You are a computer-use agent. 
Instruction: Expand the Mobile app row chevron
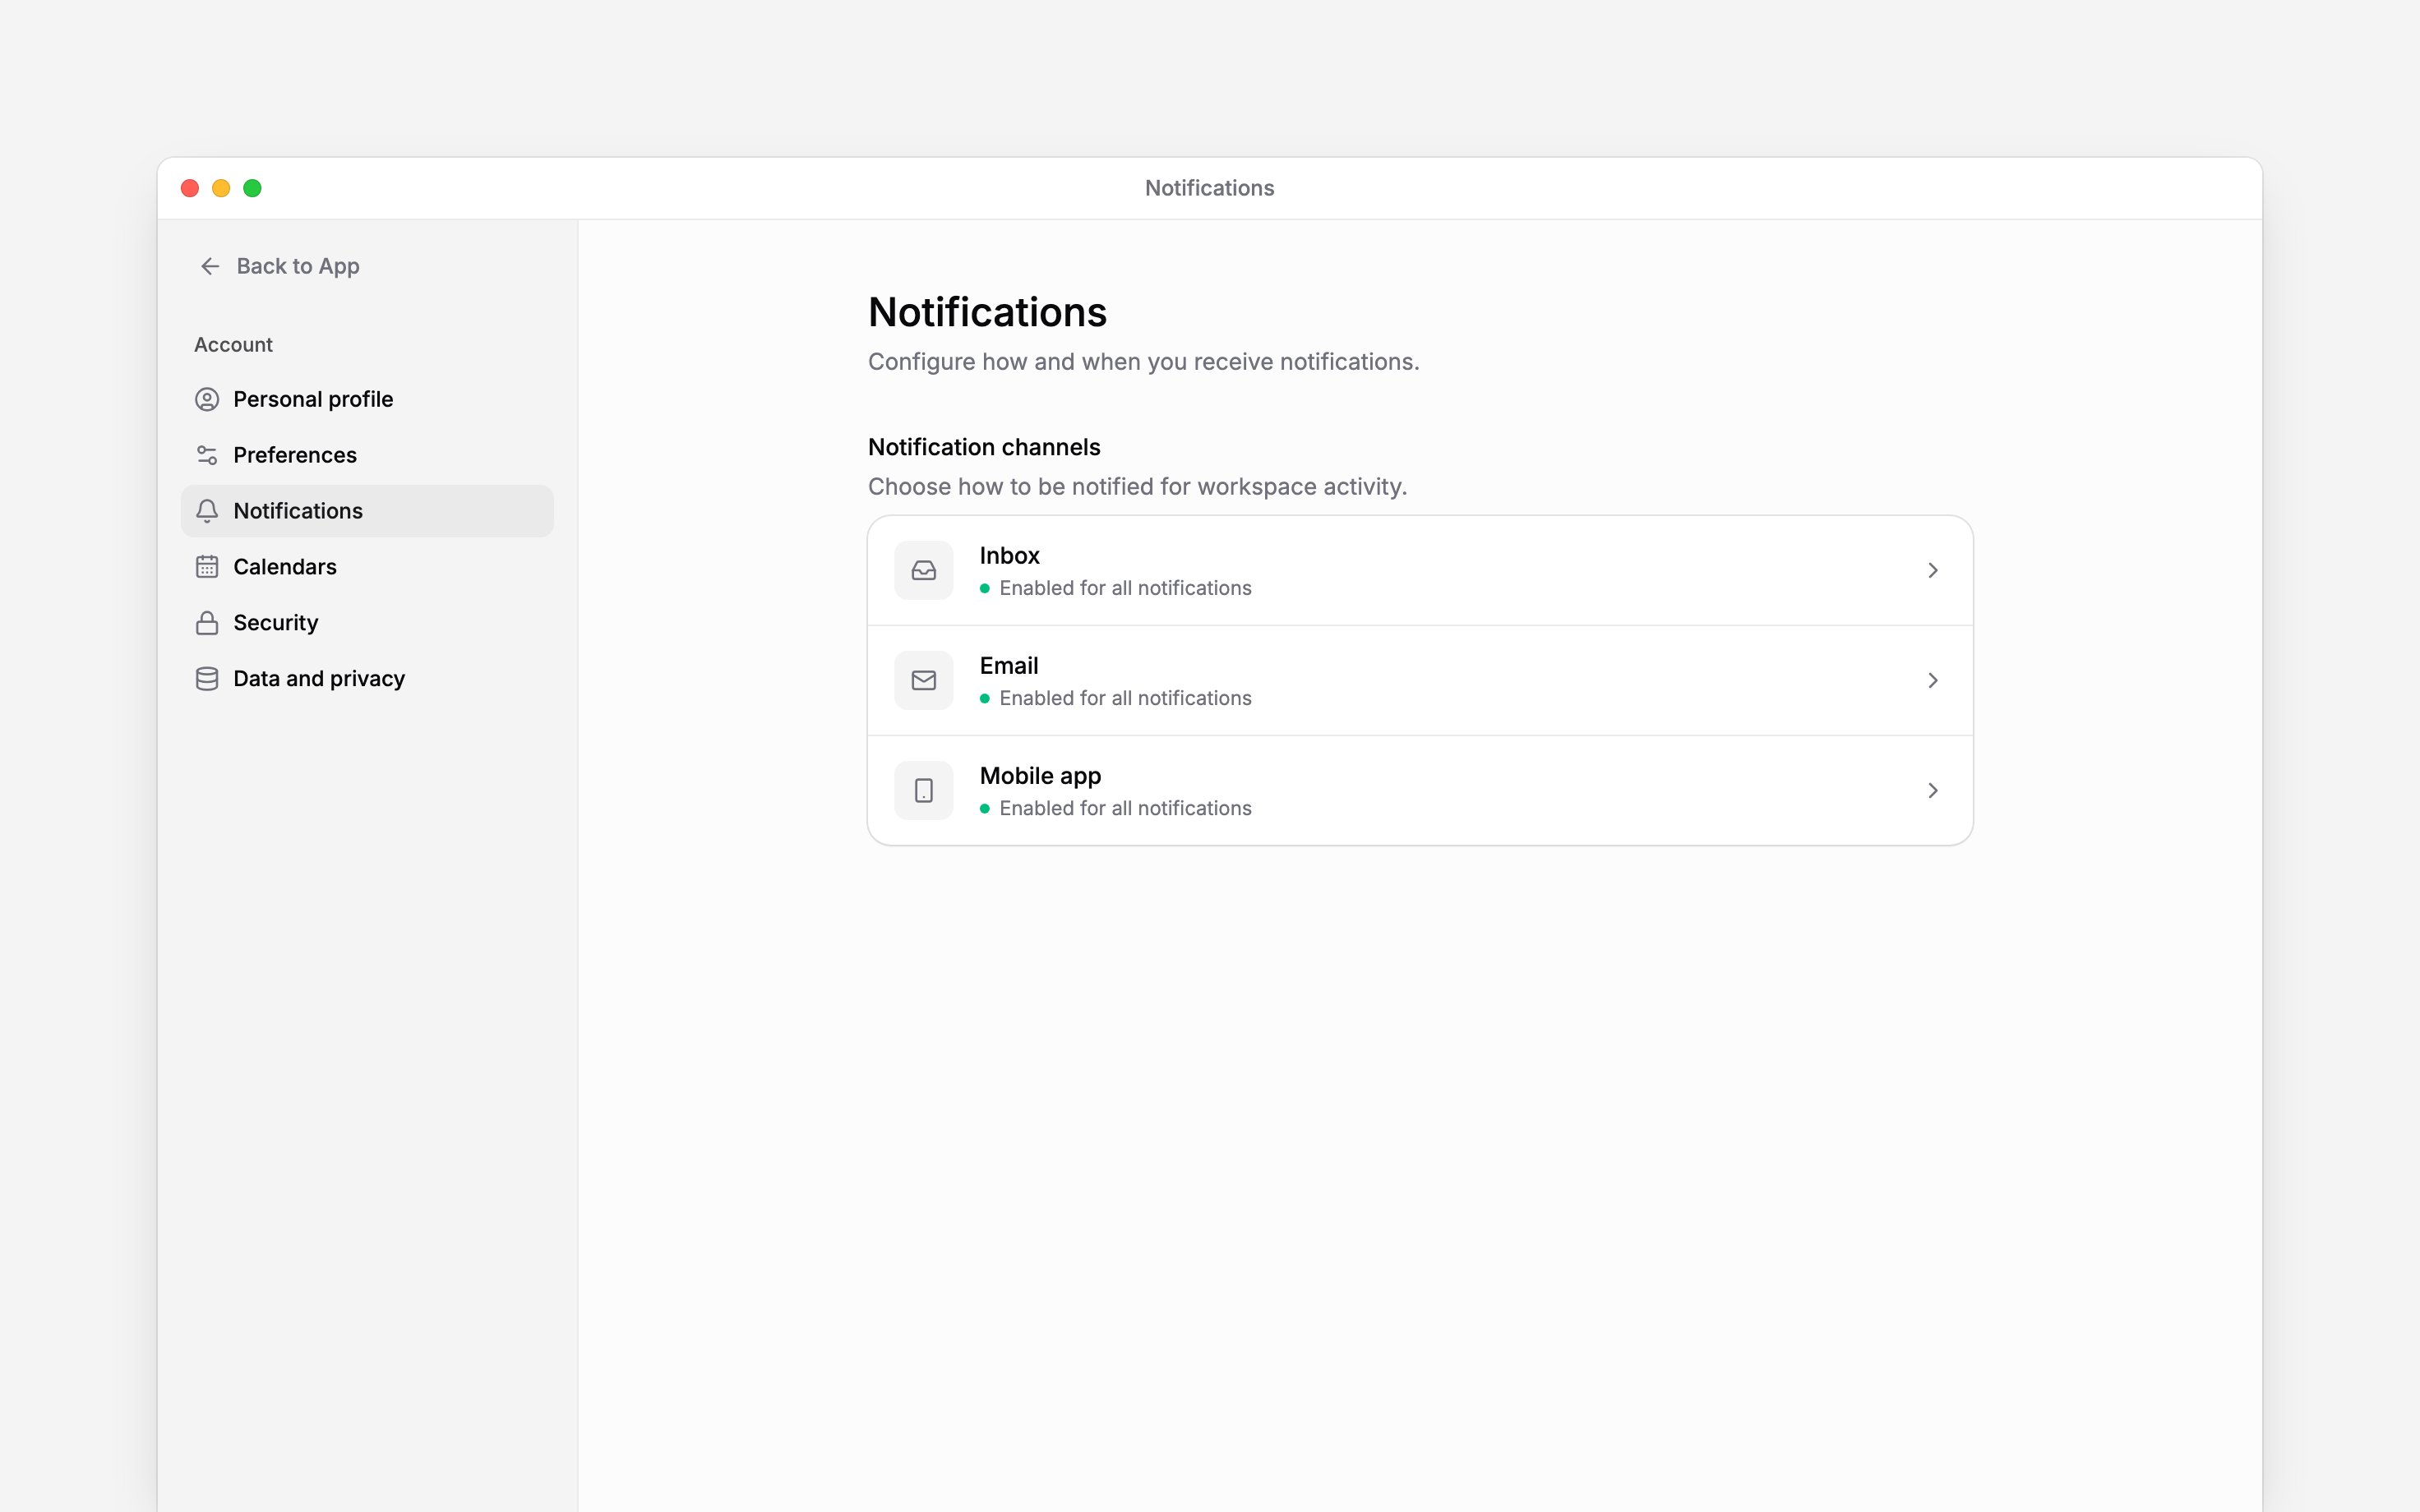(x=1933, y=791)
